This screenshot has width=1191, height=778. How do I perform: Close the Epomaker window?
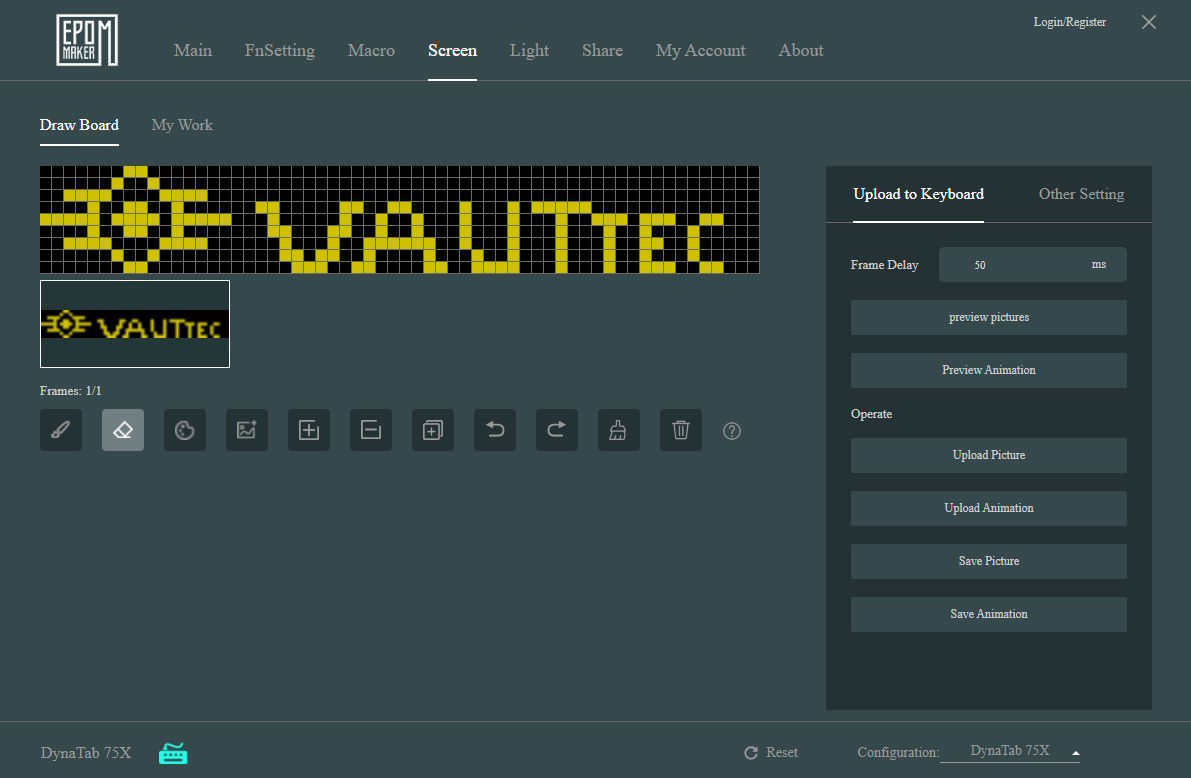1149,22
